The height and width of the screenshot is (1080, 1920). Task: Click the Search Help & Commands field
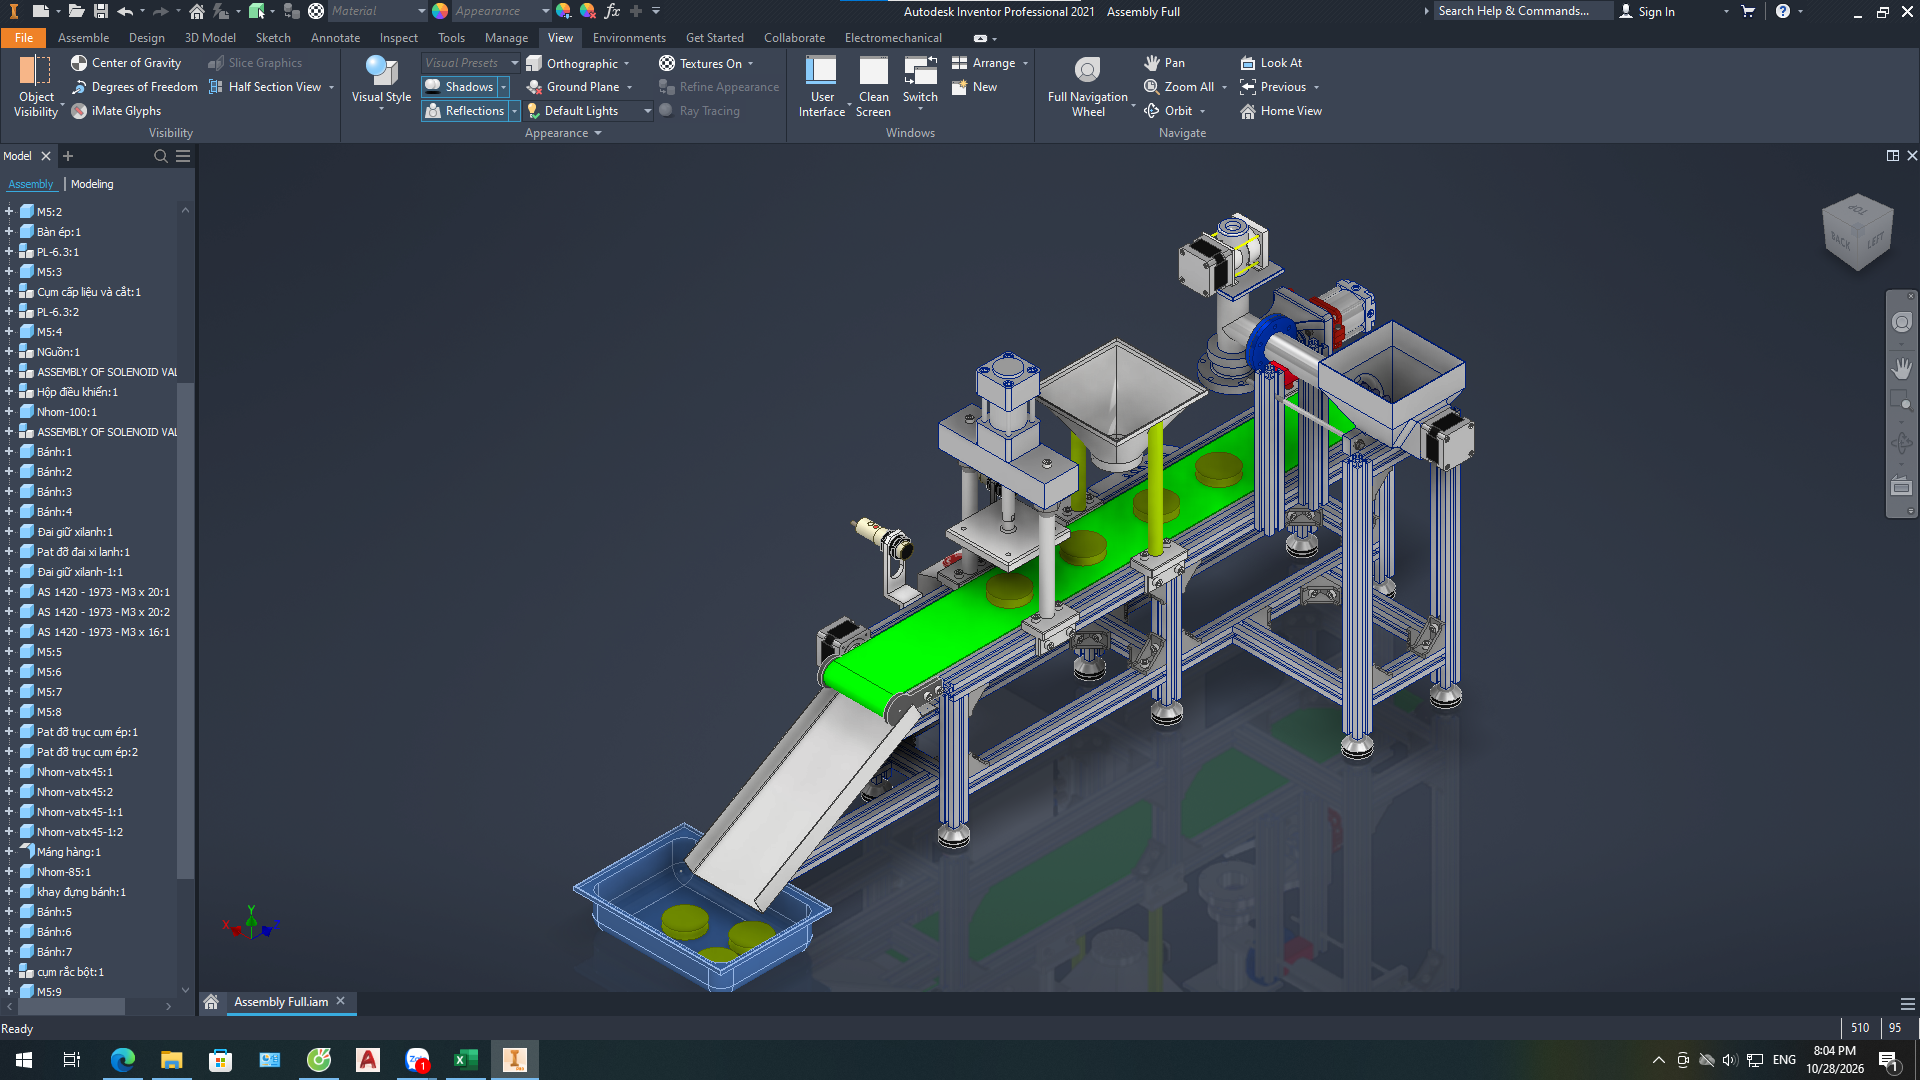[1522, 11]
